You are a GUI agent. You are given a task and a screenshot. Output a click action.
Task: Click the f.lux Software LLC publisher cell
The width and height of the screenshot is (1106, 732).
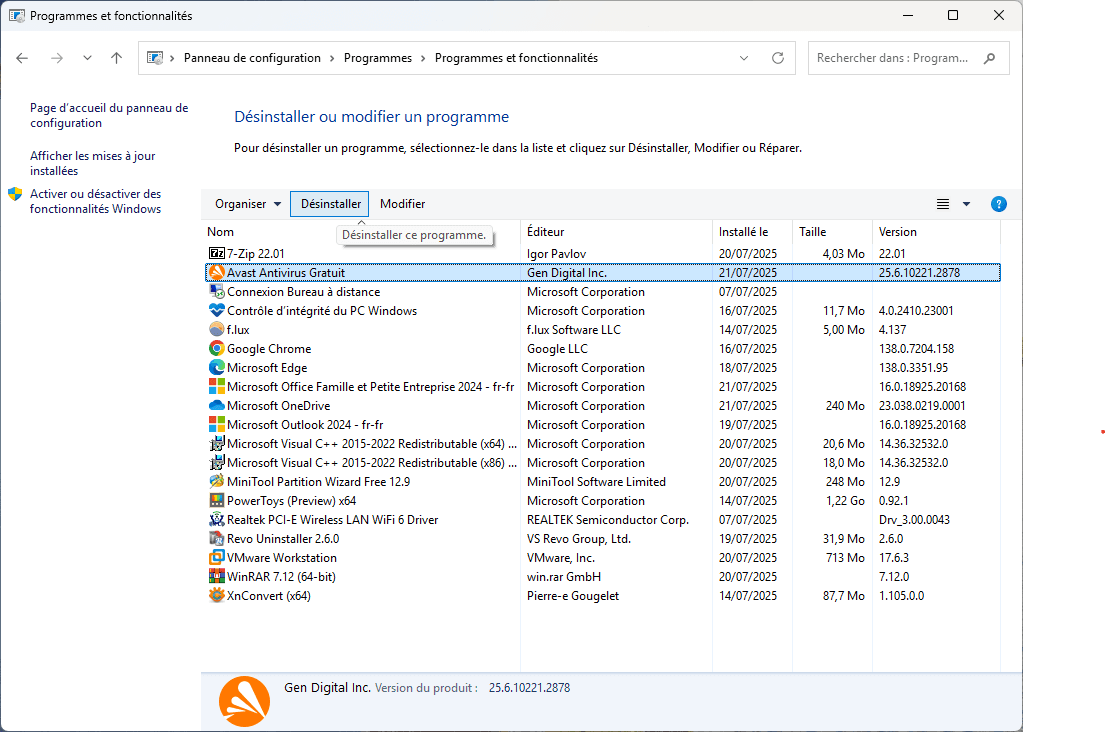click(573, 329)
